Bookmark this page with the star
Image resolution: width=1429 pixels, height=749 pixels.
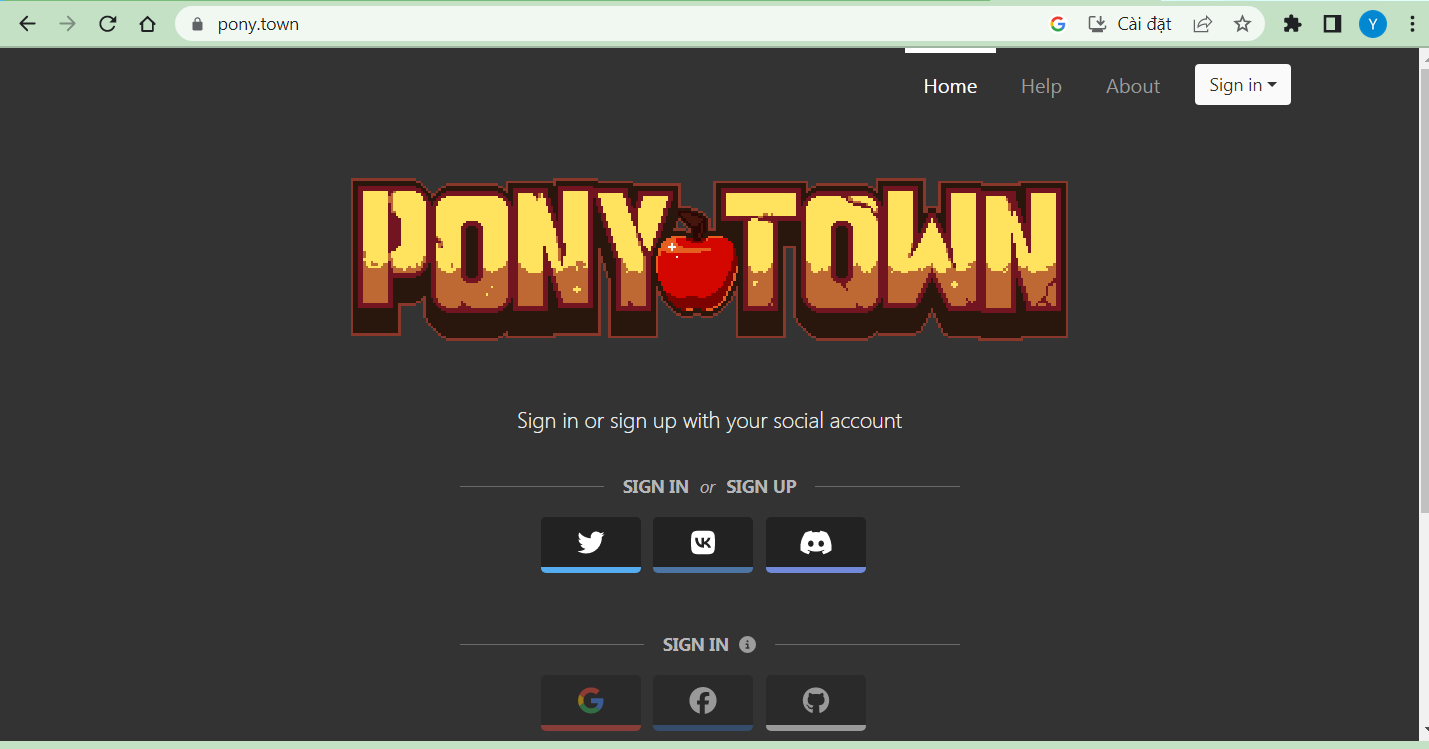[1242, 24]
